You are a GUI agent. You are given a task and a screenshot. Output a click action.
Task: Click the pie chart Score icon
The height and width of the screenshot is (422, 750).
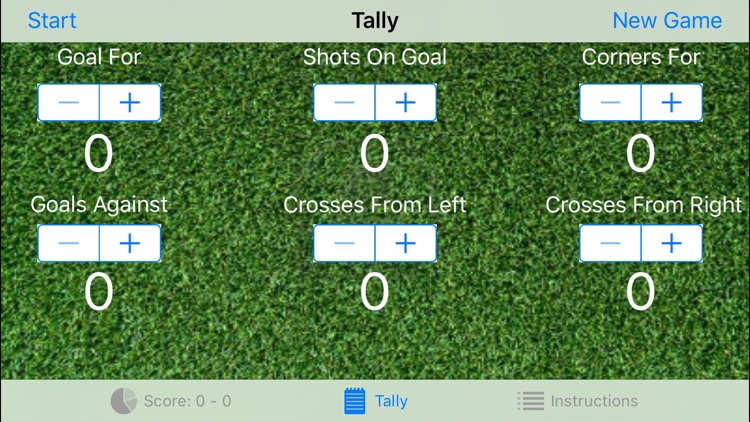pyautogui.click(x=124, y=401)
